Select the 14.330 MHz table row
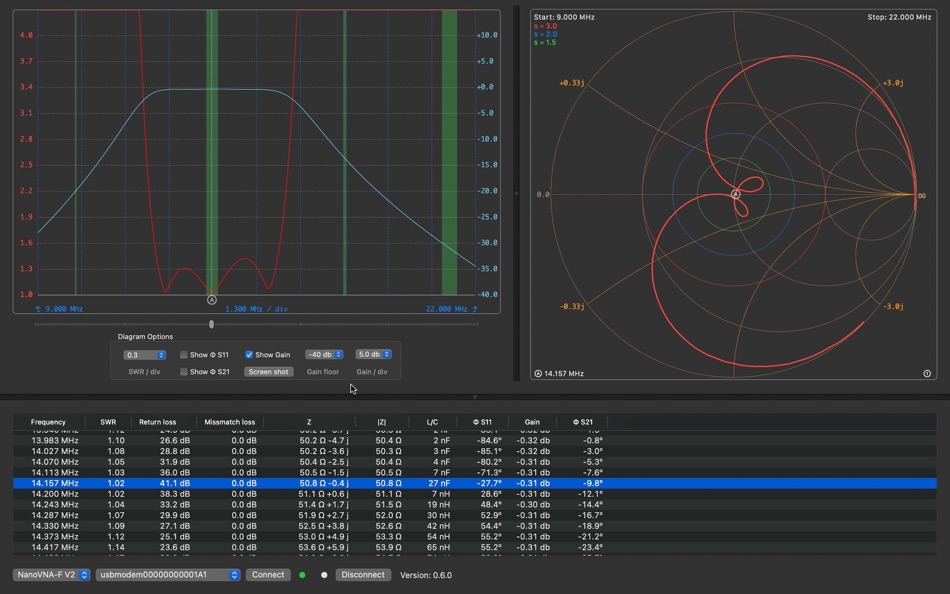The image size is (950, 594). pos(475,526)
